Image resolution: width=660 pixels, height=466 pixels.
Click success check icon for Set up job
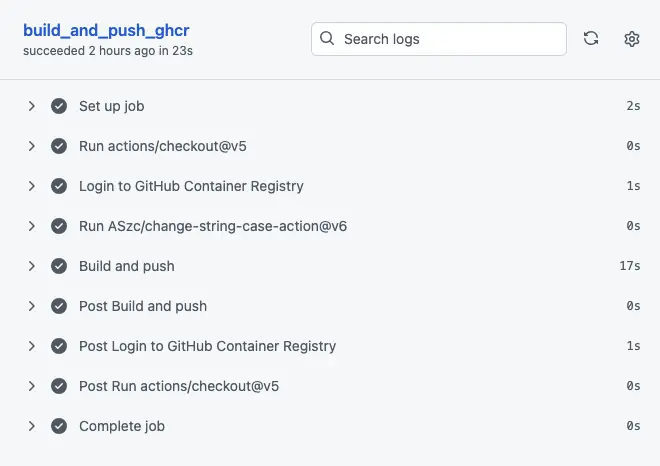pos(59,106)
